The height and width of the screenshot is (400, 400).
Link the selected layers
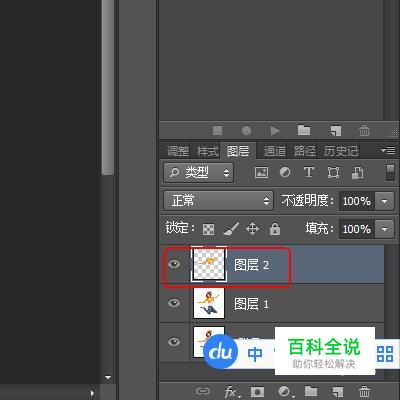[x=203, y=391]
